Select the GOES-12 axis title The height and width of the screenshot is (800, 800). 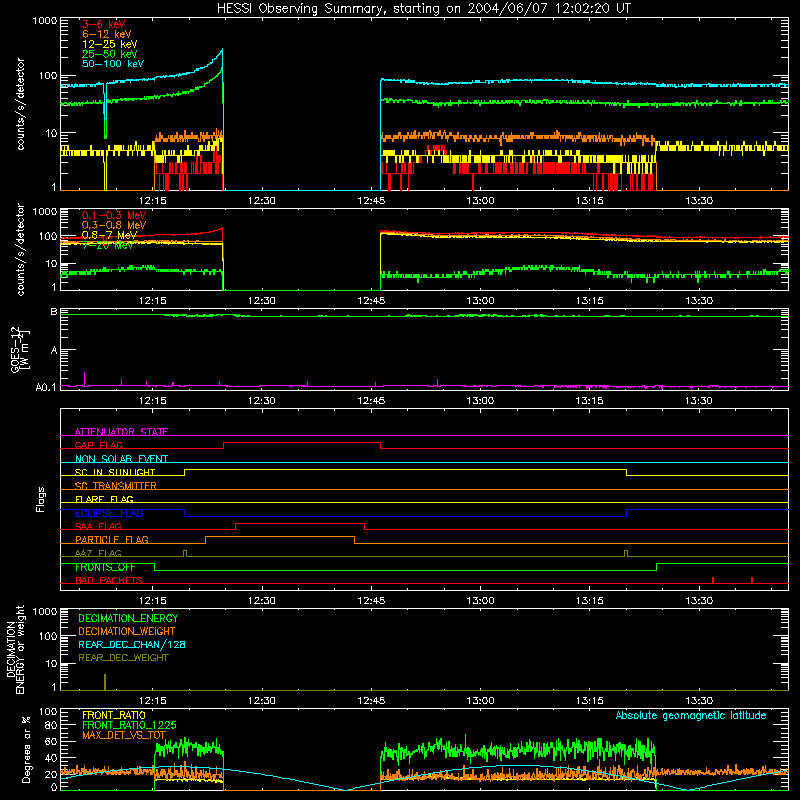click(20, 349)
